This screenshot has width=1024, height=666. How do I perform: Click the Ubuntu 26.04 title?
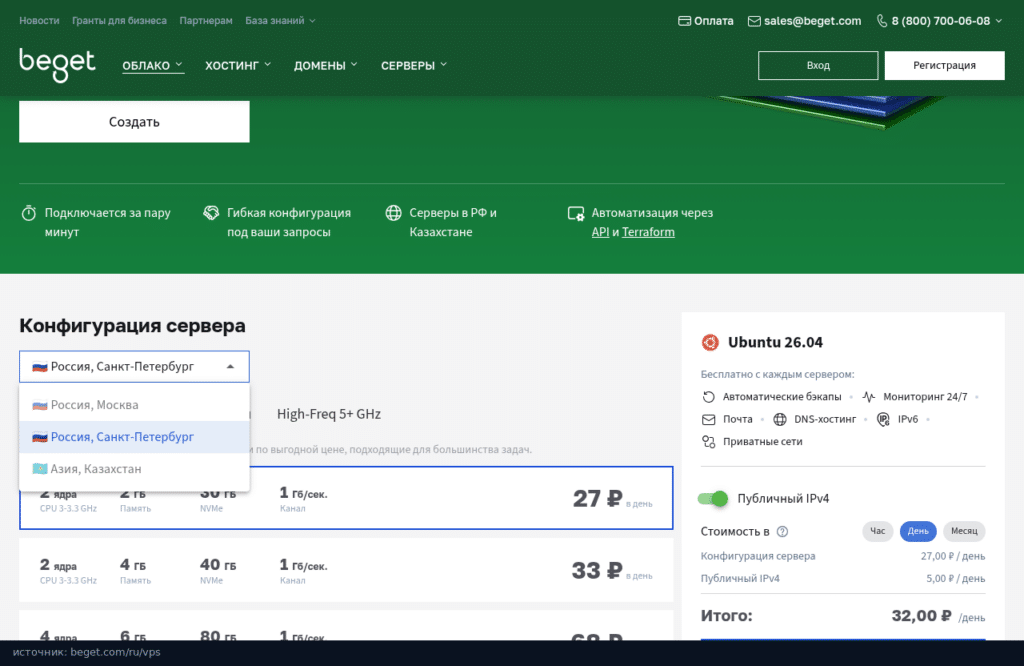coord(775,342)
